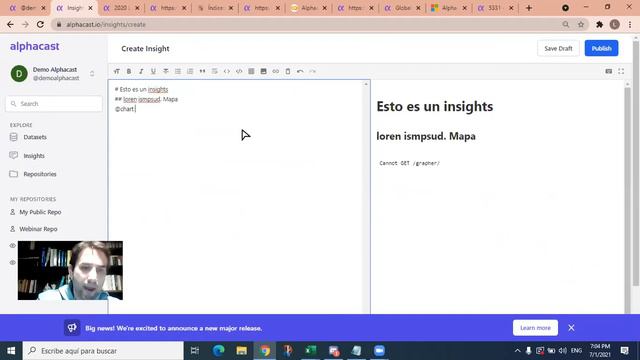The image size is (640, 360).
Task: Open Windows Start menu
Action: 11,351
